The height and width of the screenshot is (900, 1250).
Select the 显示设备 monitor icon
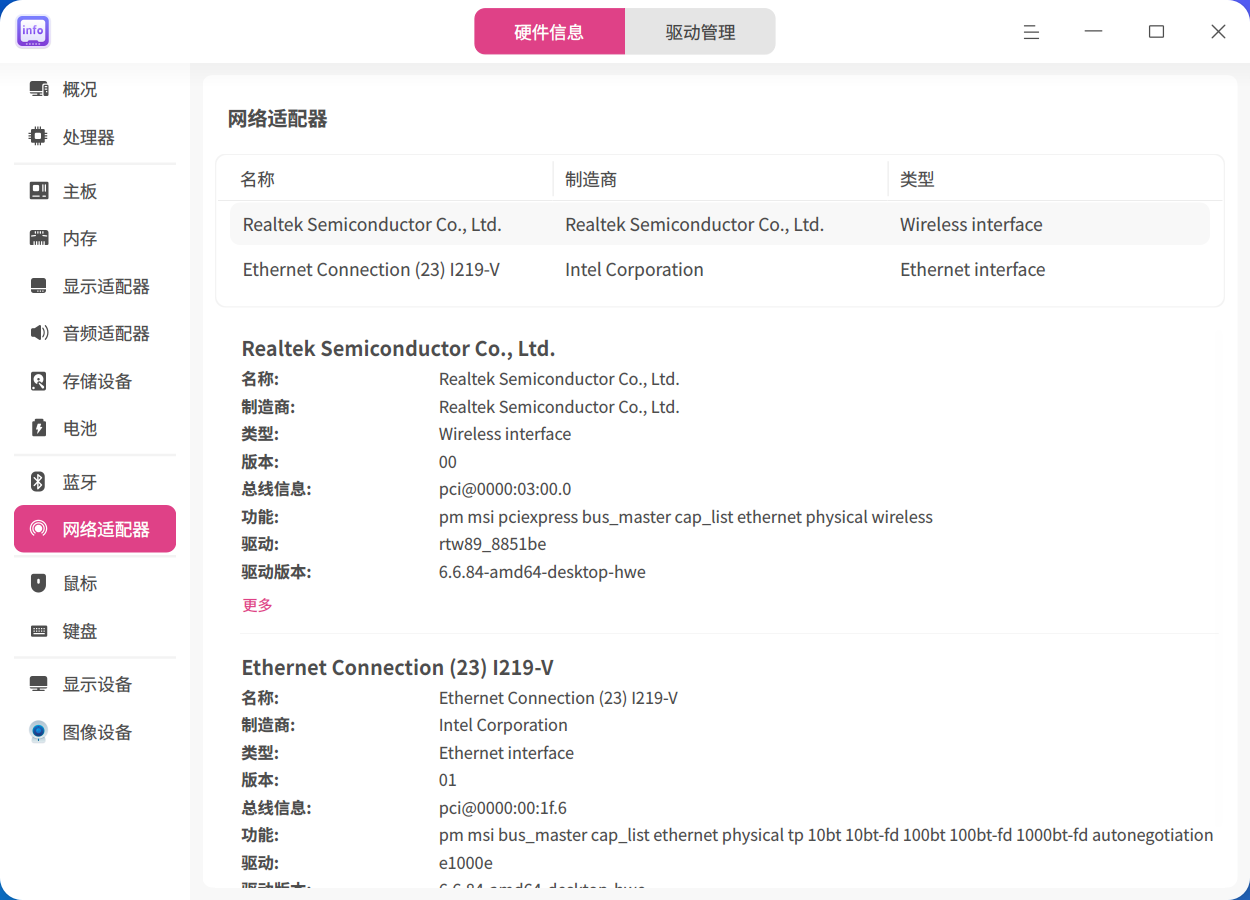click(39, 684)
